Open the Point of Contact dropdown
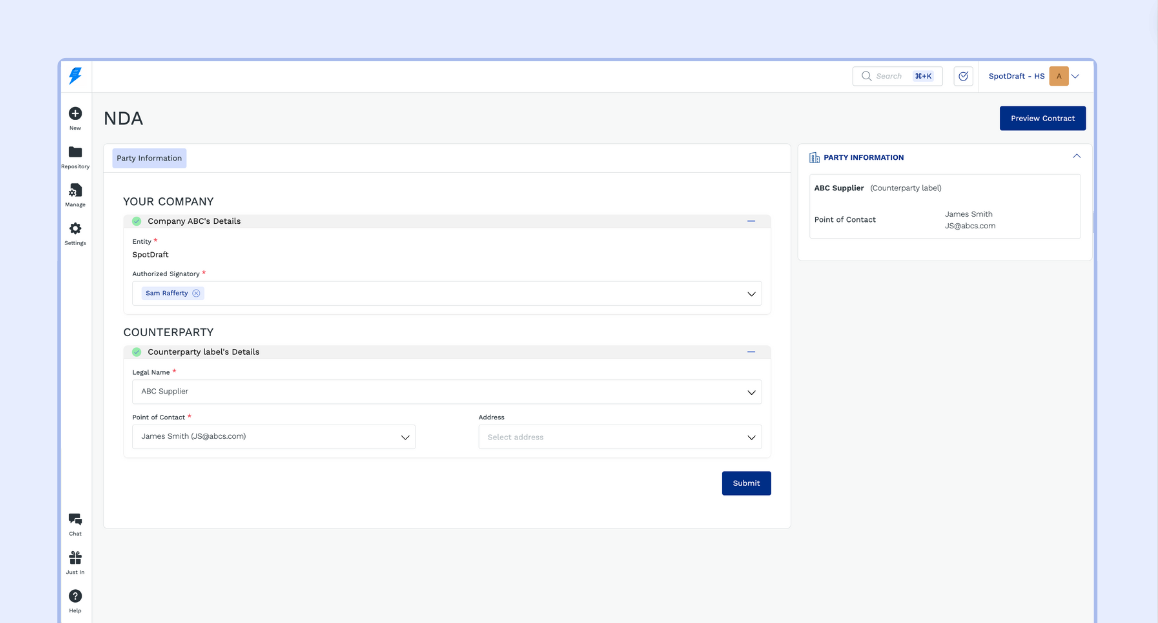This screenshot has width=1158, height=623. point(405,437)
